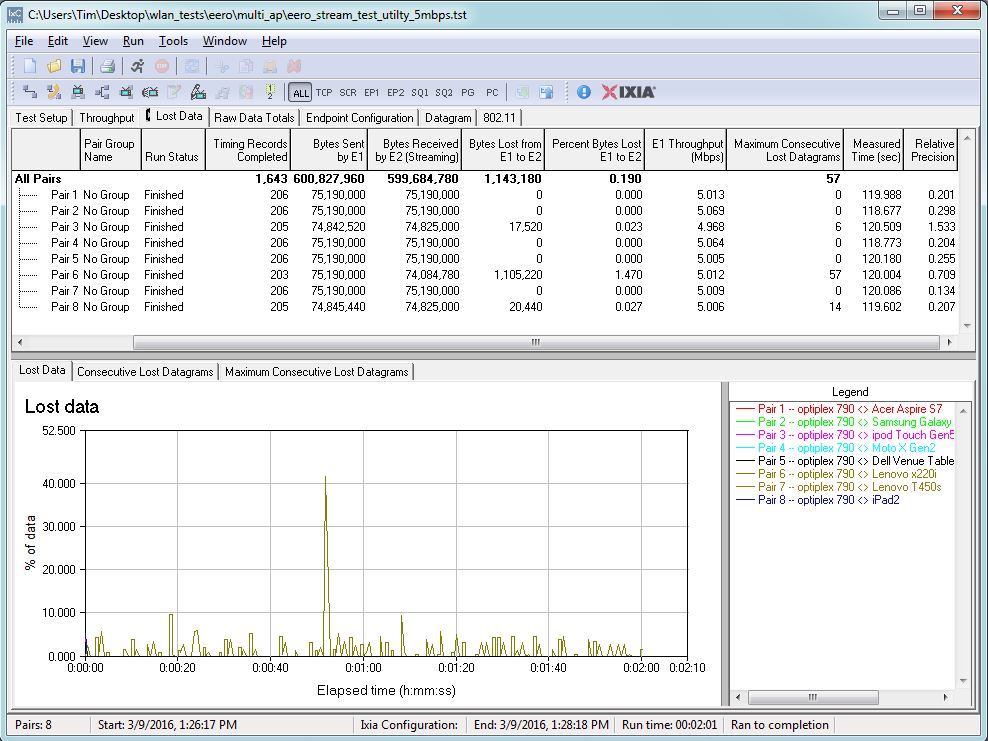
Task: Select the All Pairs summary row
Action: click(485, 179)
